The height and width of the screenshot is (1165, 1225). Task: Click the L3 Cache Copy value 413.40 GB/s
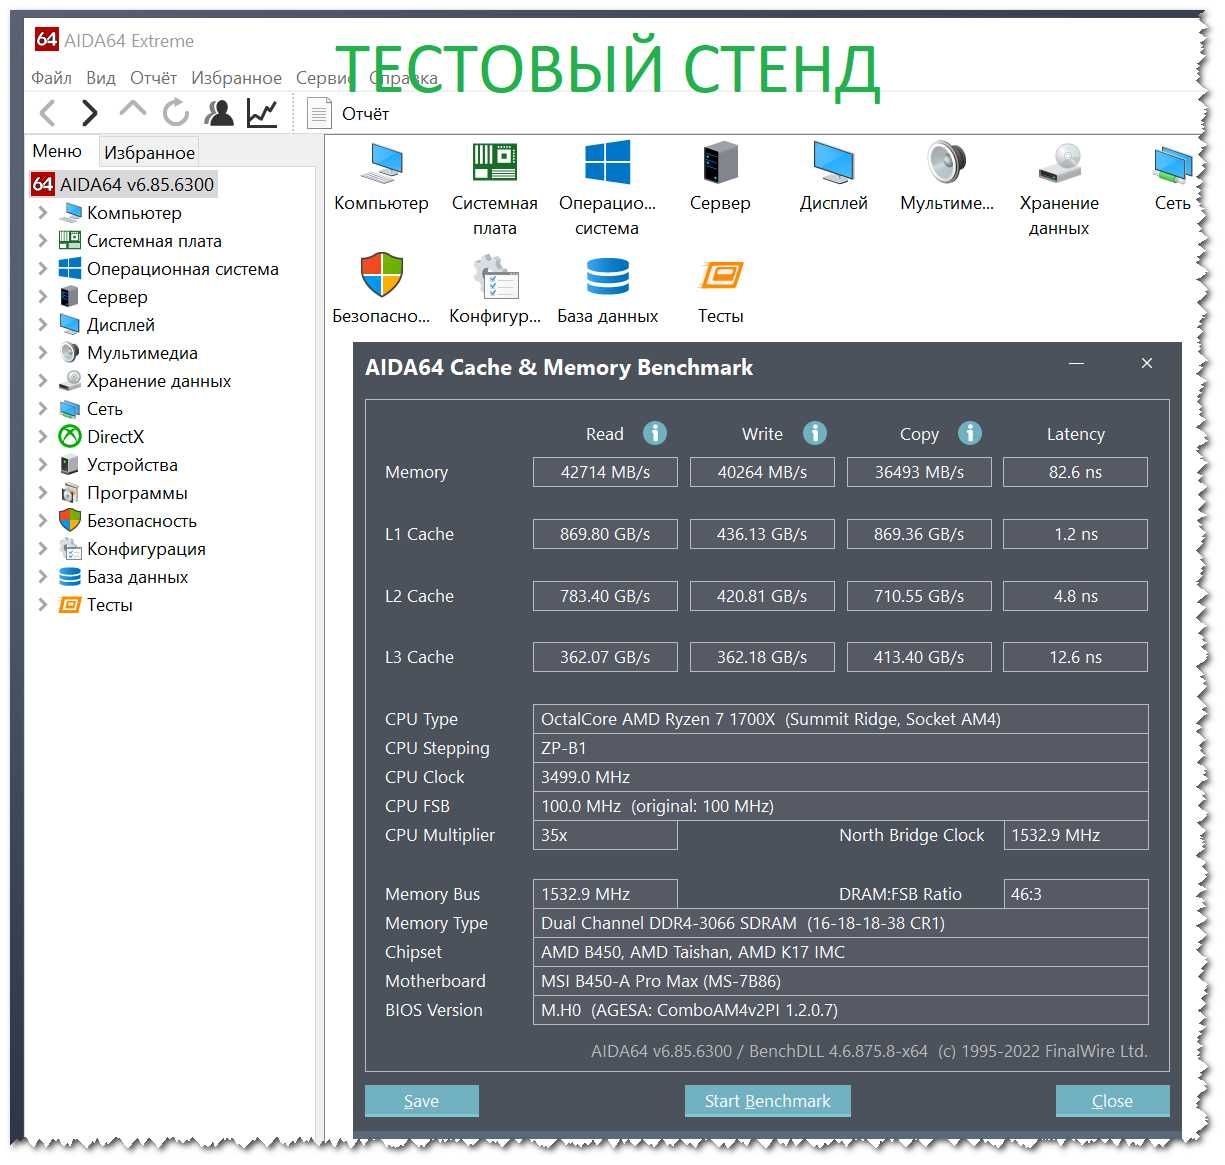tap(919, 657)
